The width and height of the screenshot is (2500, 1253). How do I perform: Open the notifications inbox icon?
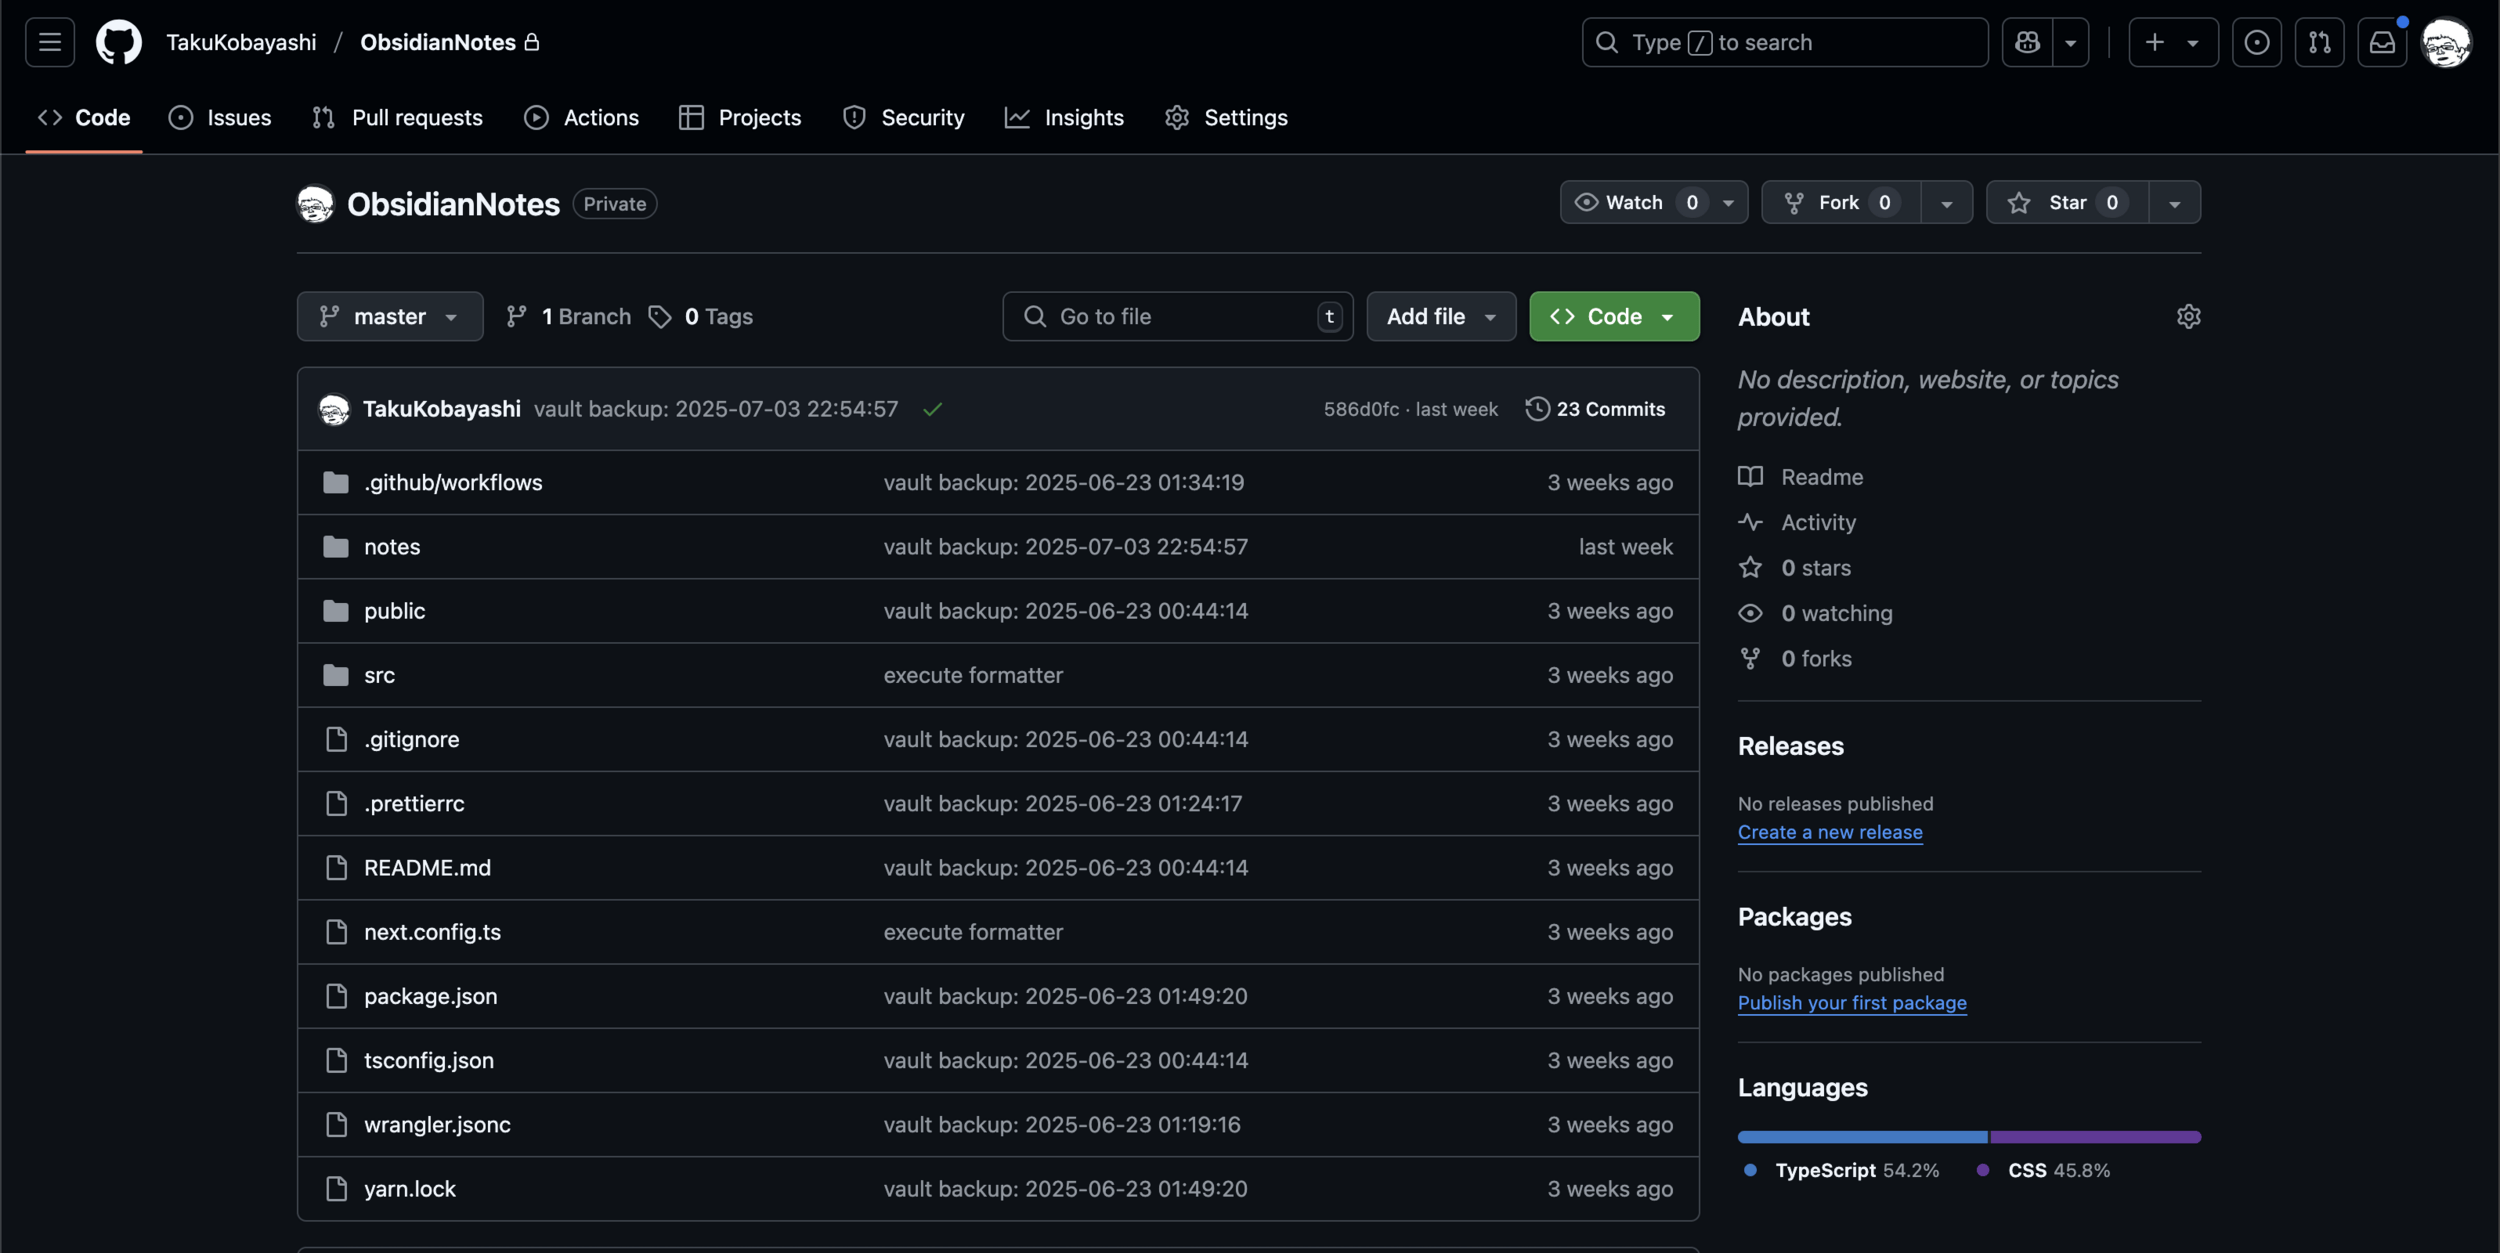[2382, 42]
